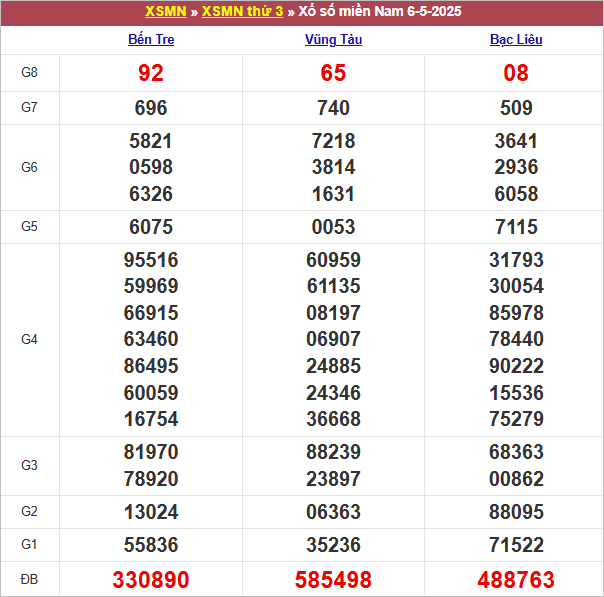The height and width of the screenshot is (597, 604).
Task: Click the G4 number 95516
Action: point(151,260)
